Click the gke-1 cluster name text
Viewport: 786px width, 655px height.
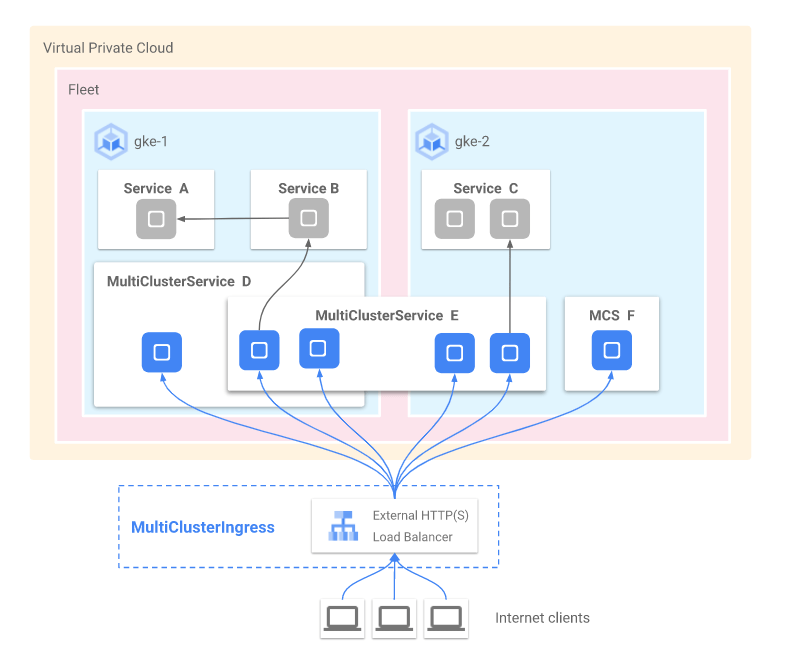coord(151,142)
